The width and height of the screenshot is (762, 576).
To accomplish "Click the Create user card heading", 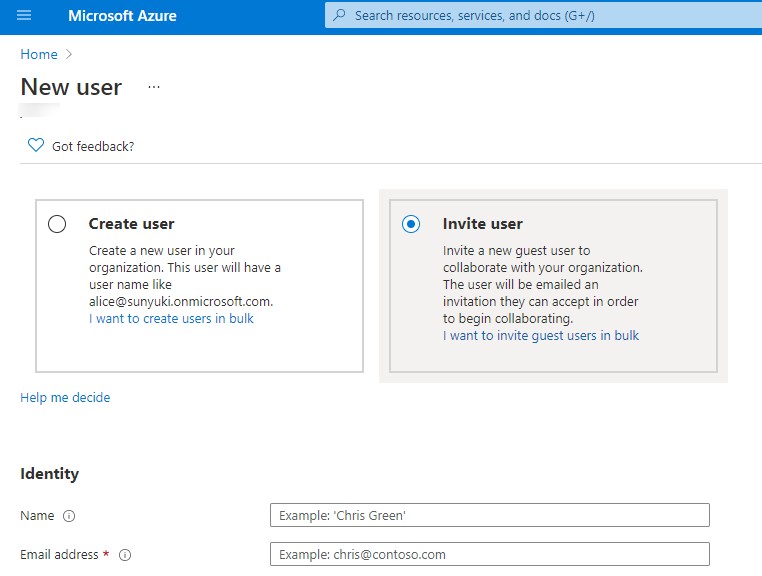I will point(131,224).
